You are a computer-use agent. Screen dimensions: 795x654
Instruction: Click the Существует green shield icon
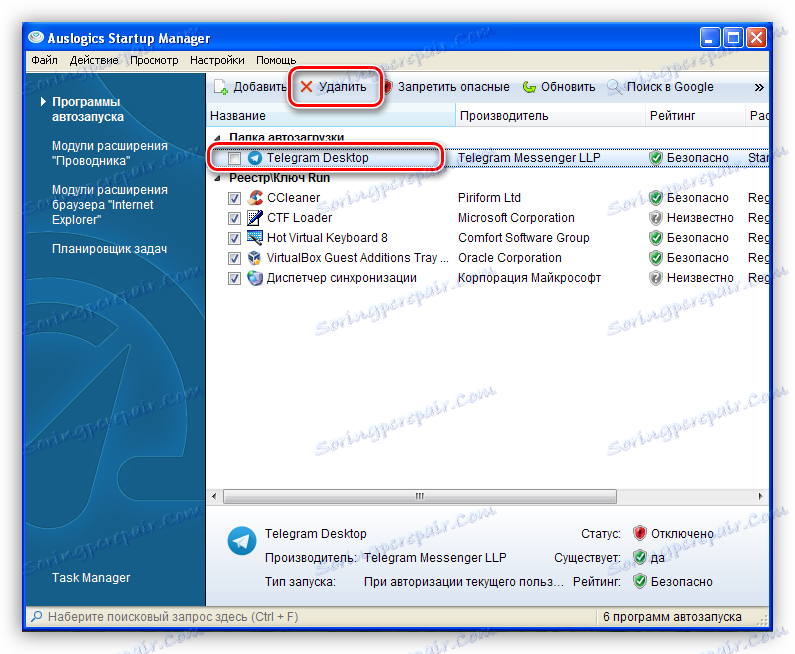[x=640, y=558]
